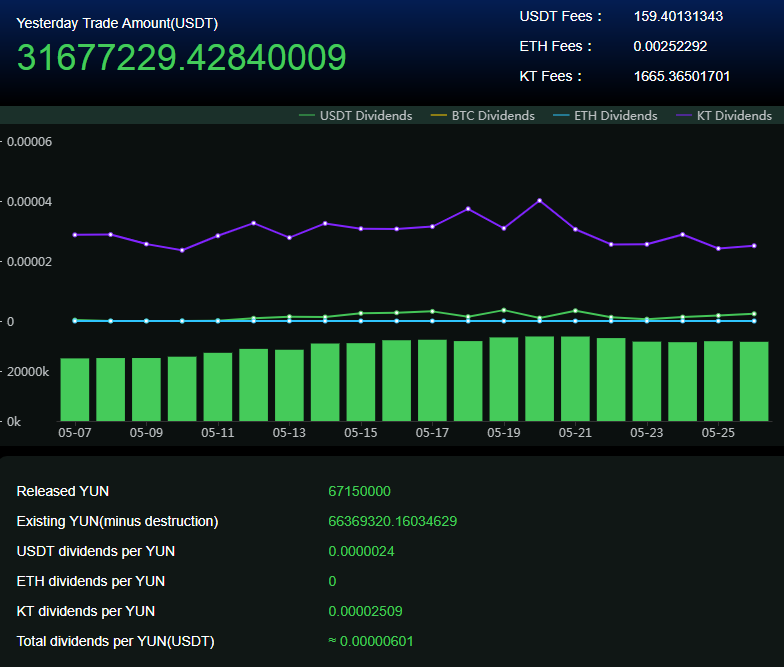Click the 20000k y-axis label

tap(28, 372)
